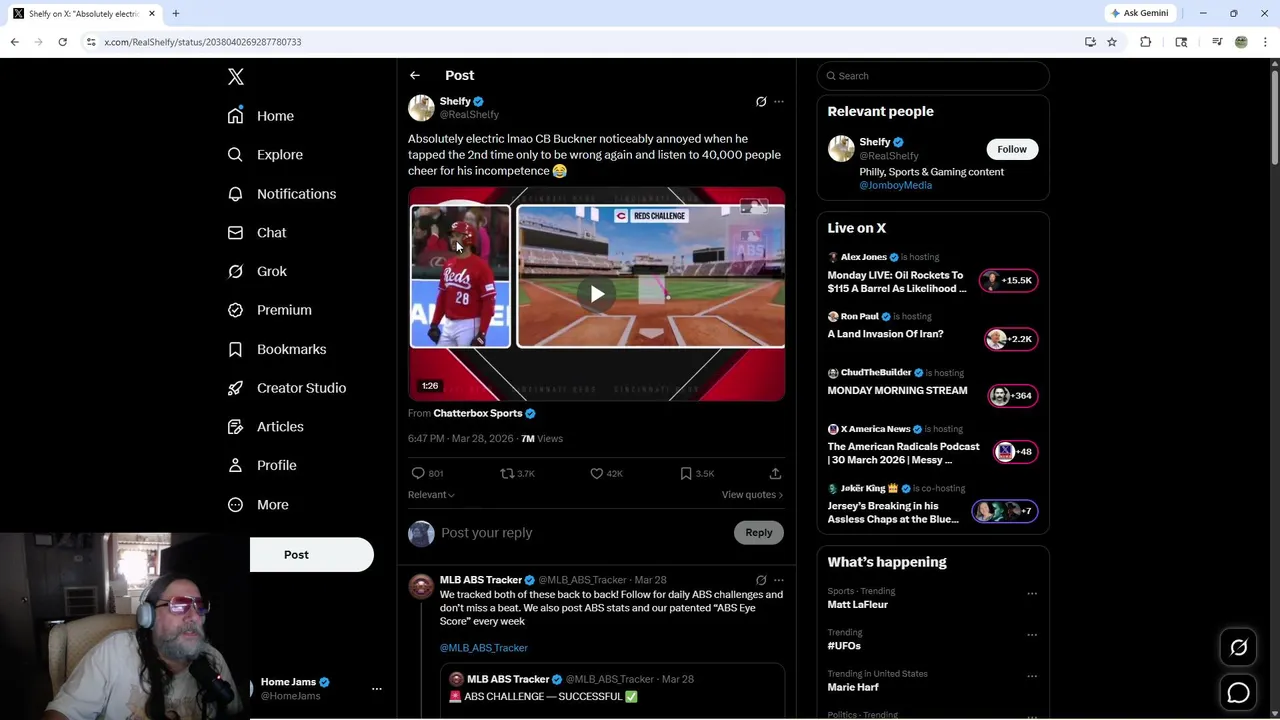The width and height of the screenshot is (1280, 720).
Task: Join Alex Jones live with +15.5K listeners
Action: click(1009, 281)
